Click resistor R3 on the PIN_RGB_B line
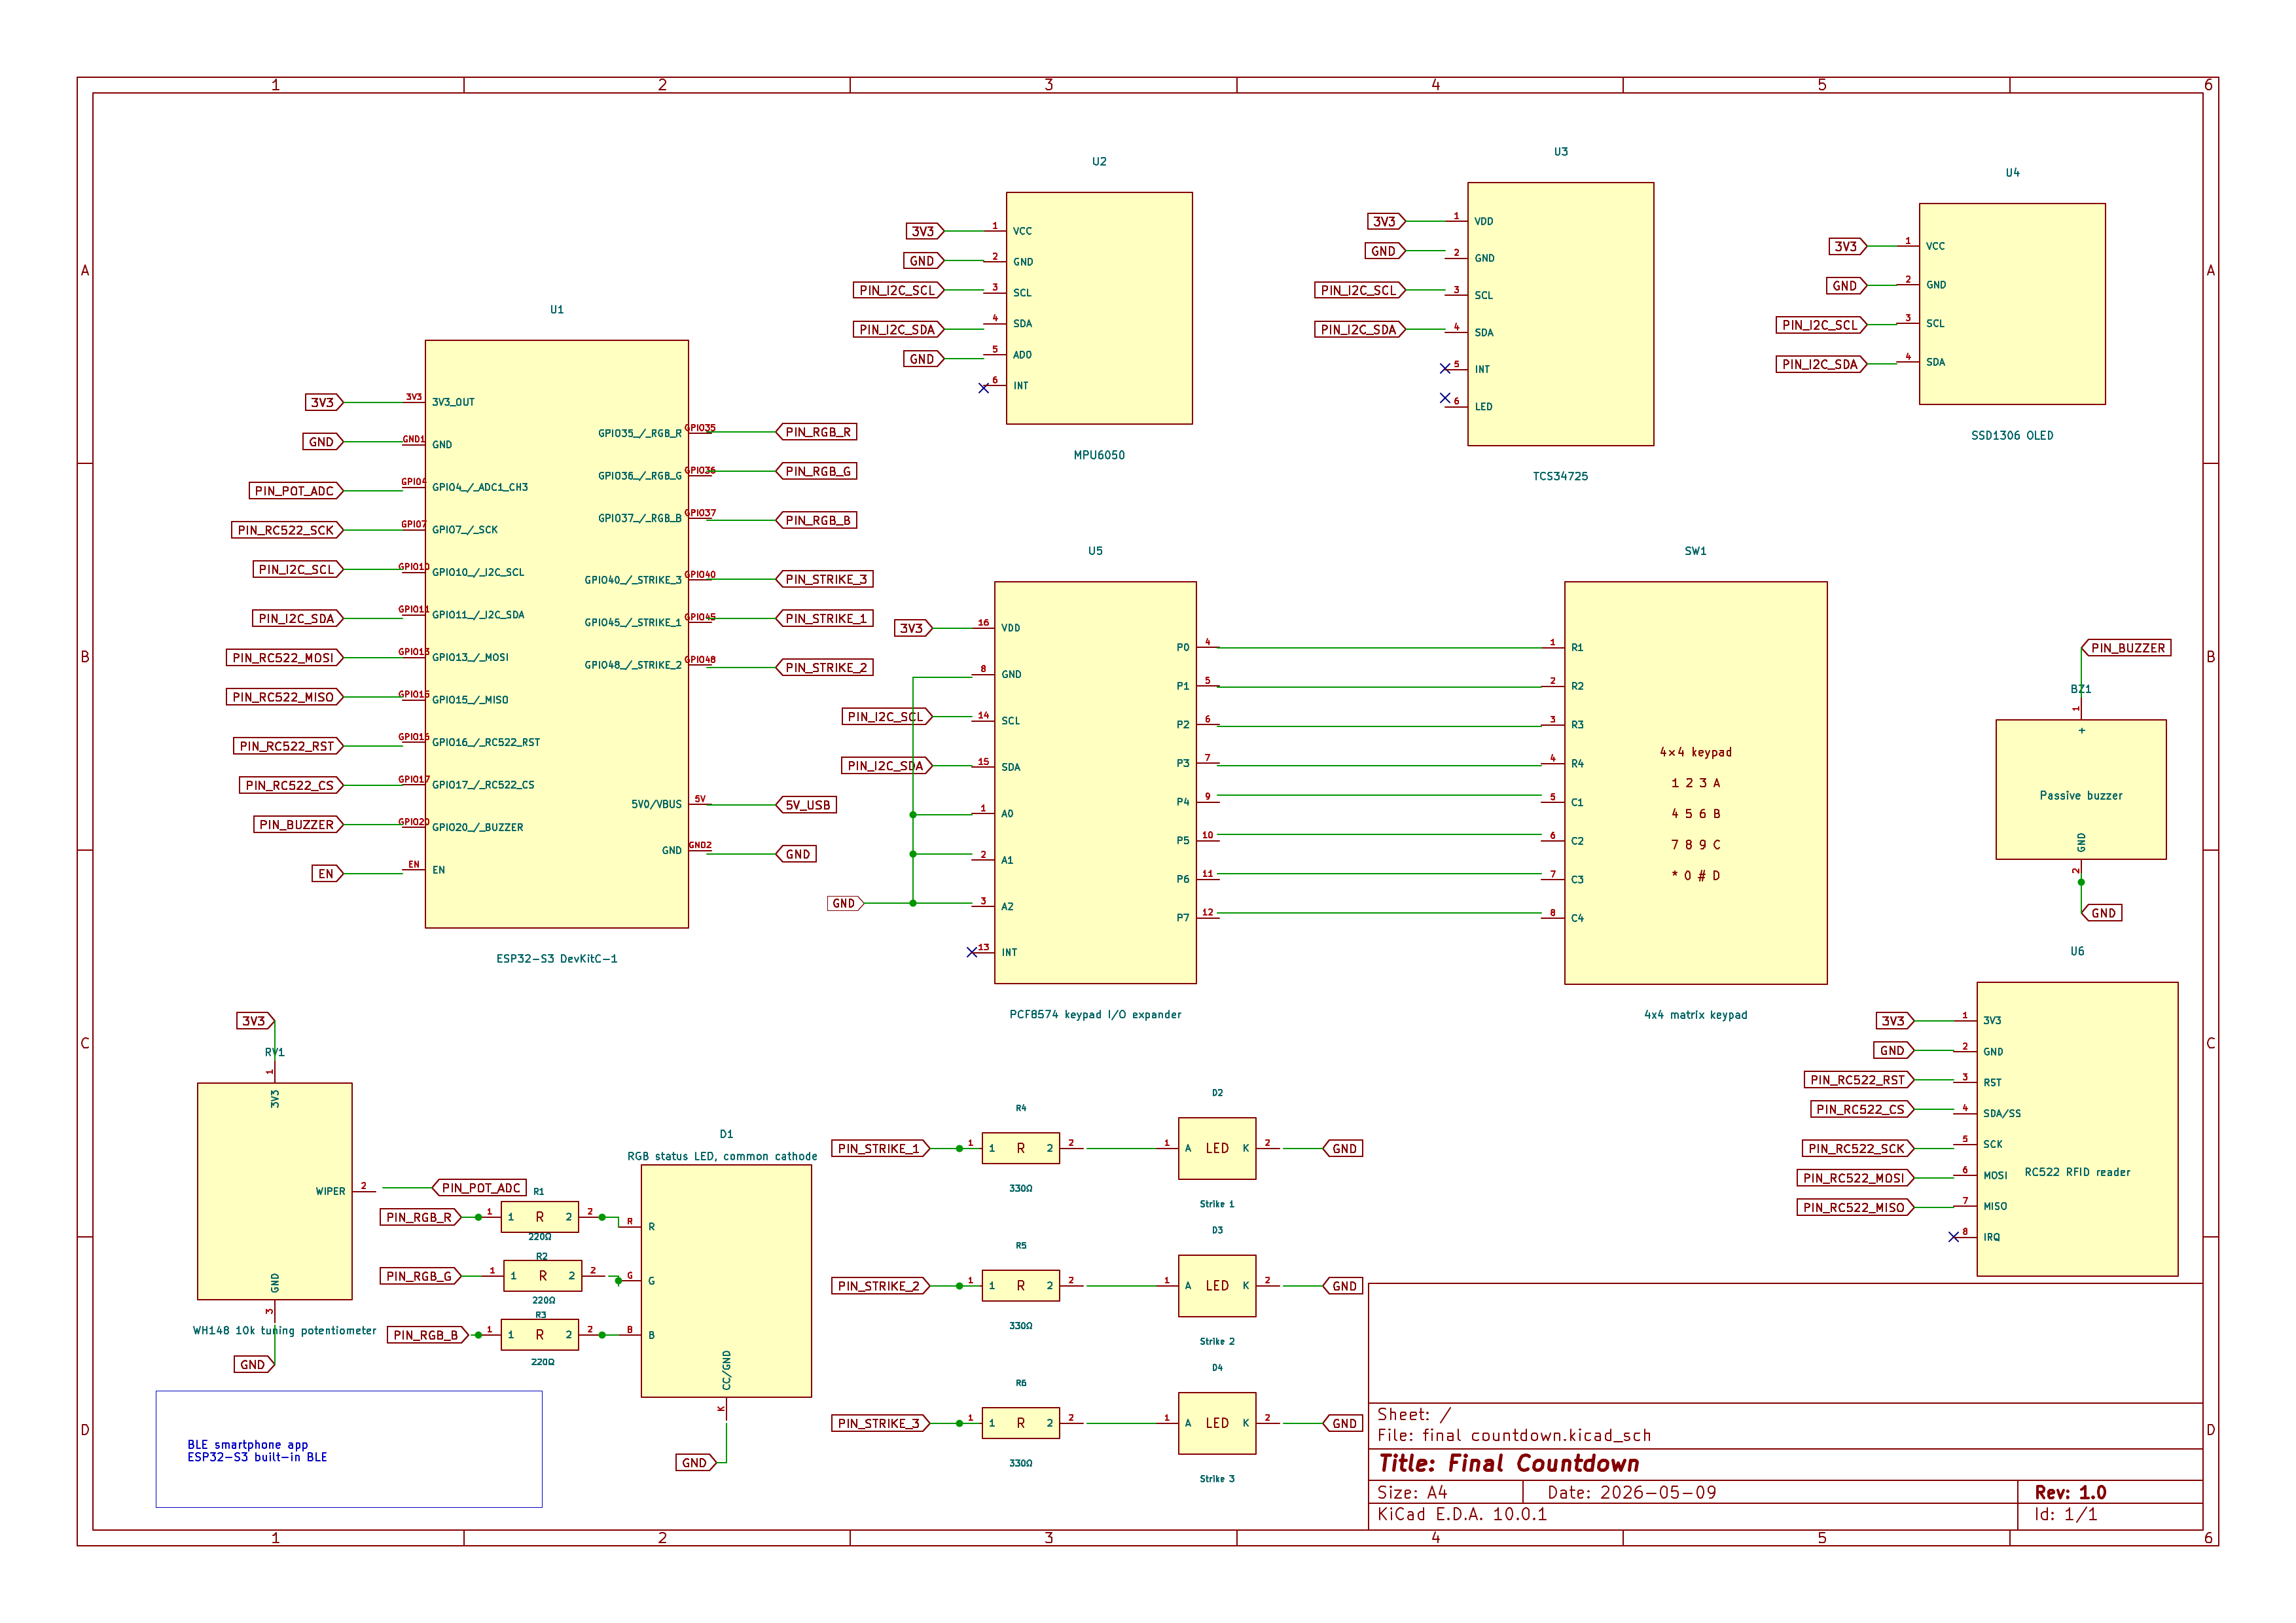The width and height of the screenshot is (2296, 1623). click(540, 1335)
